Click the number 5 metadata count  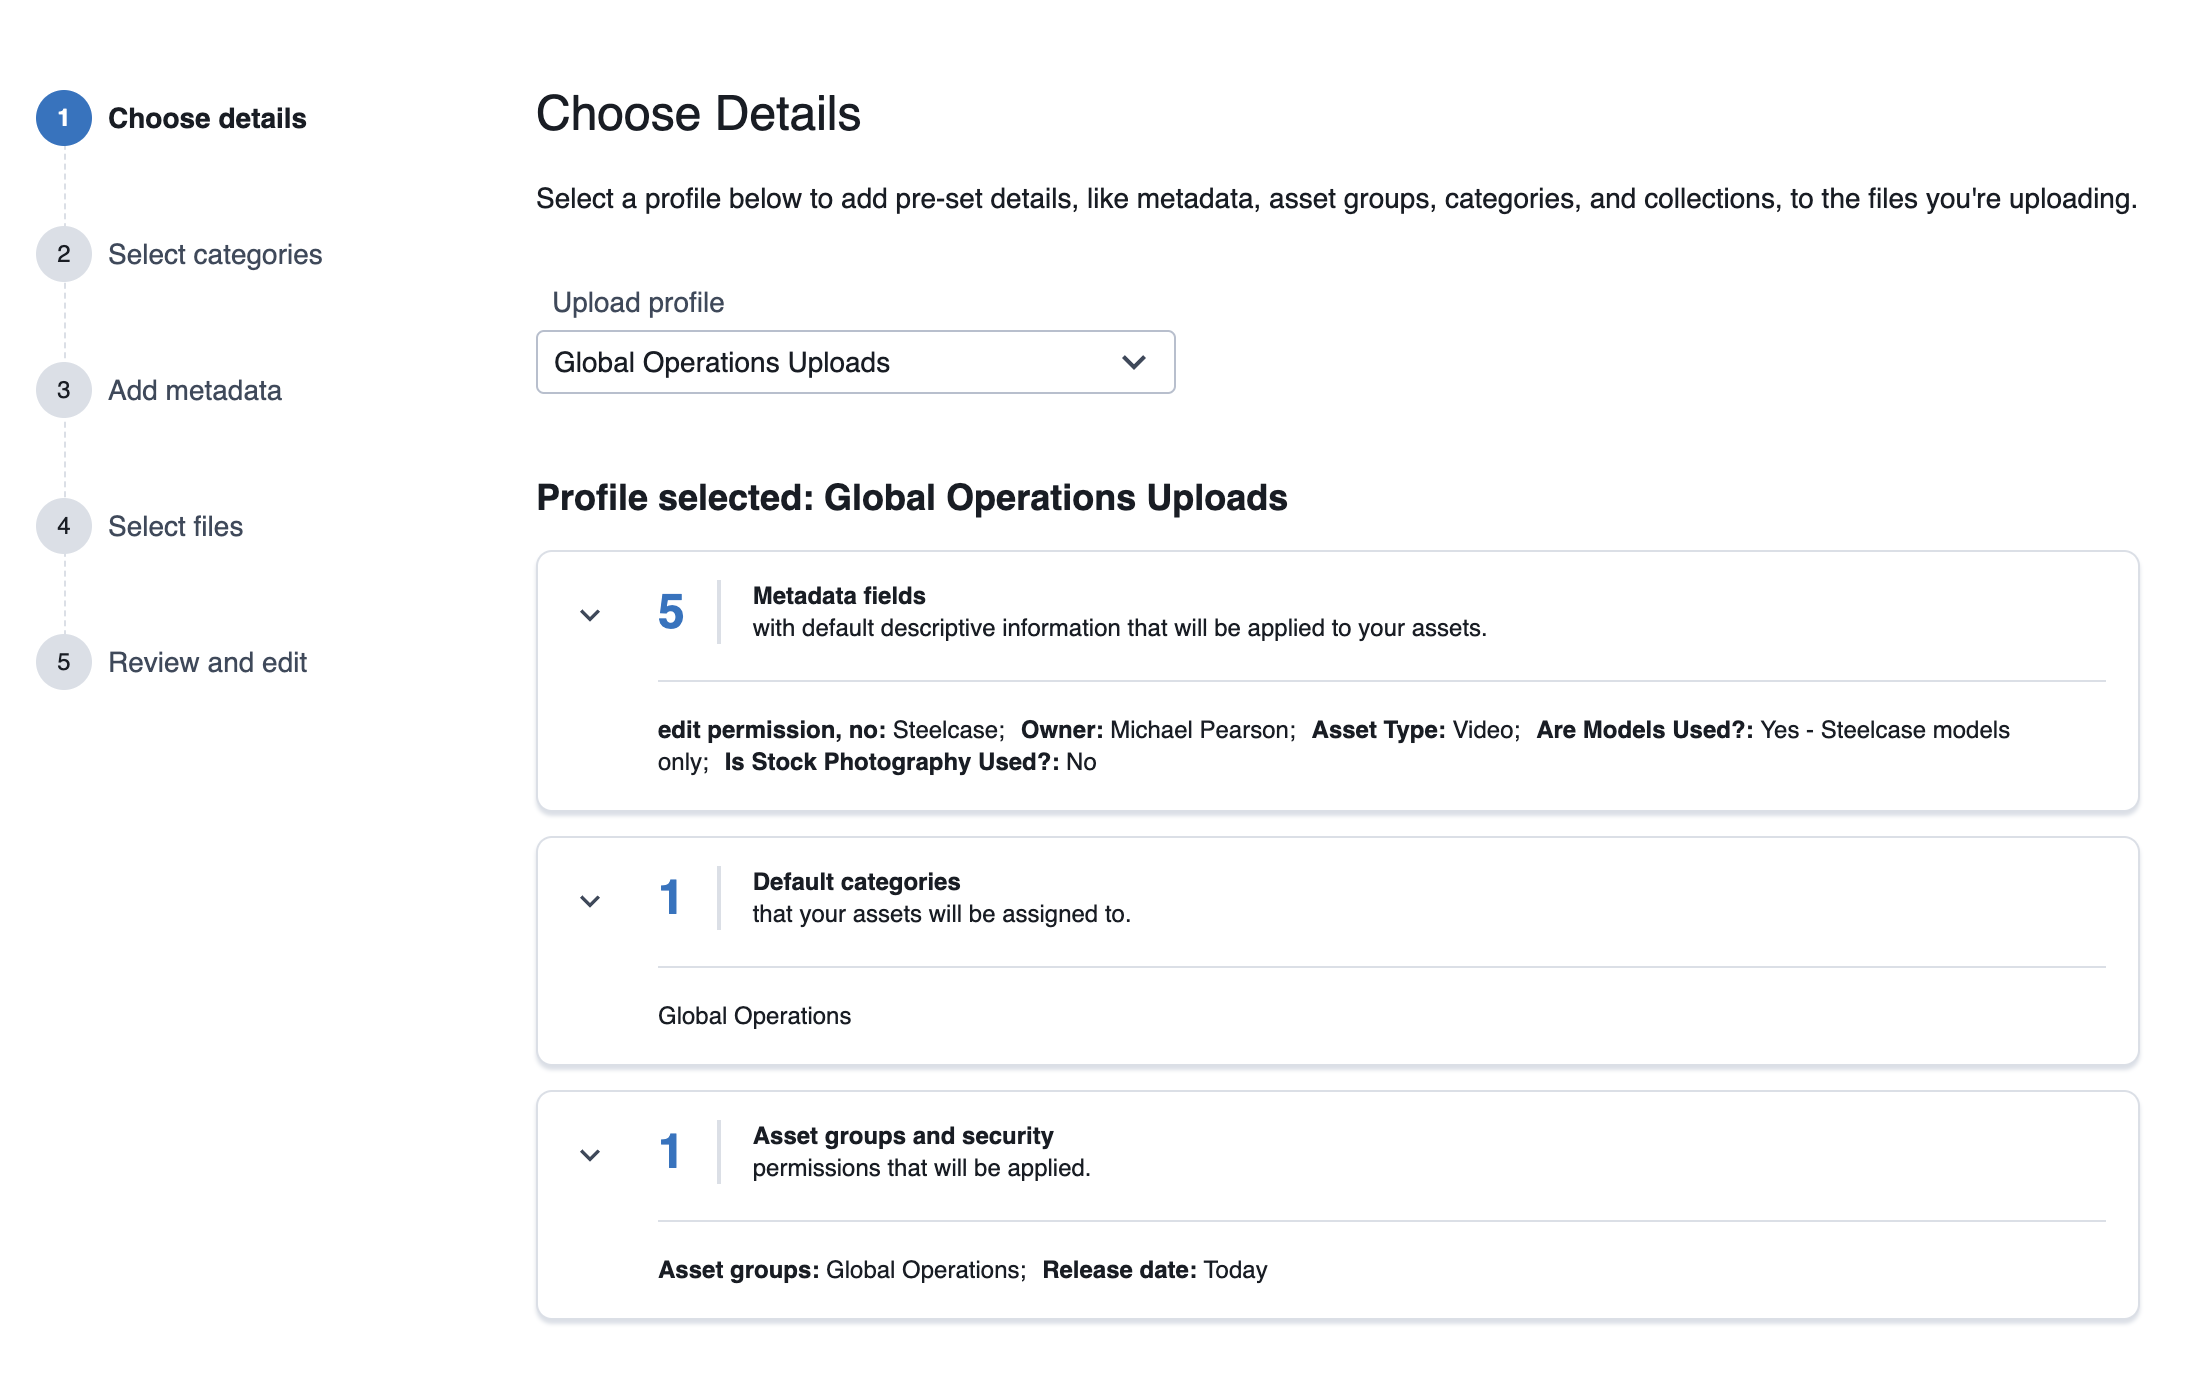point(670,612)
